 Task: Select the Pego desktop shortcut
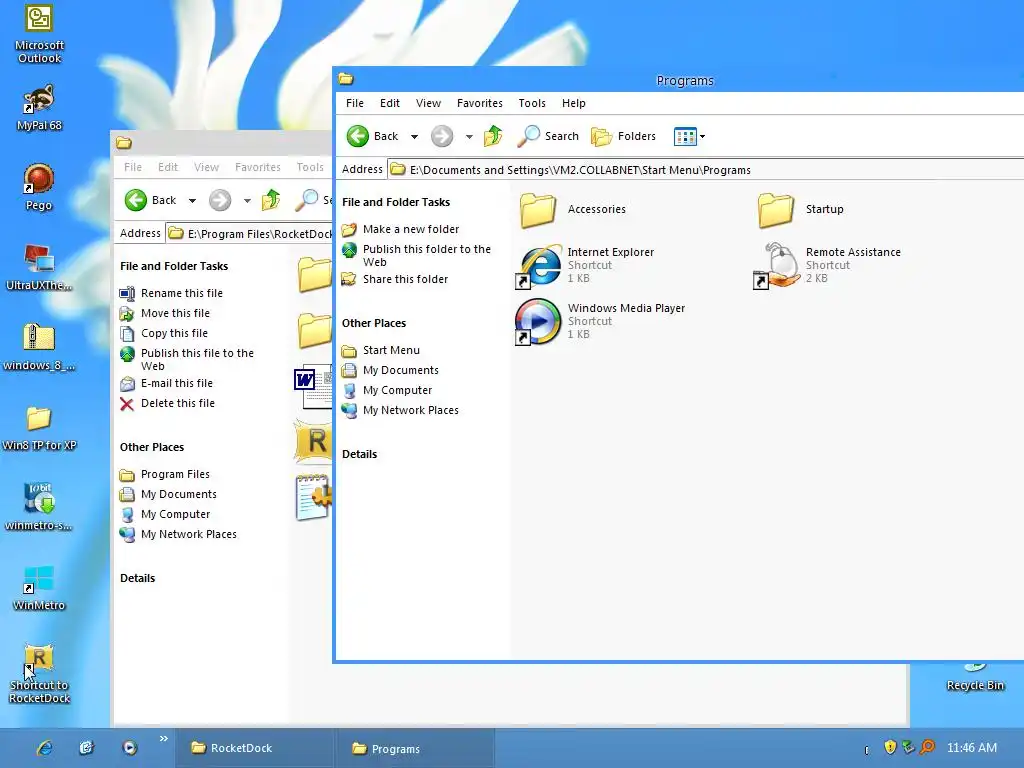point(39,187)
